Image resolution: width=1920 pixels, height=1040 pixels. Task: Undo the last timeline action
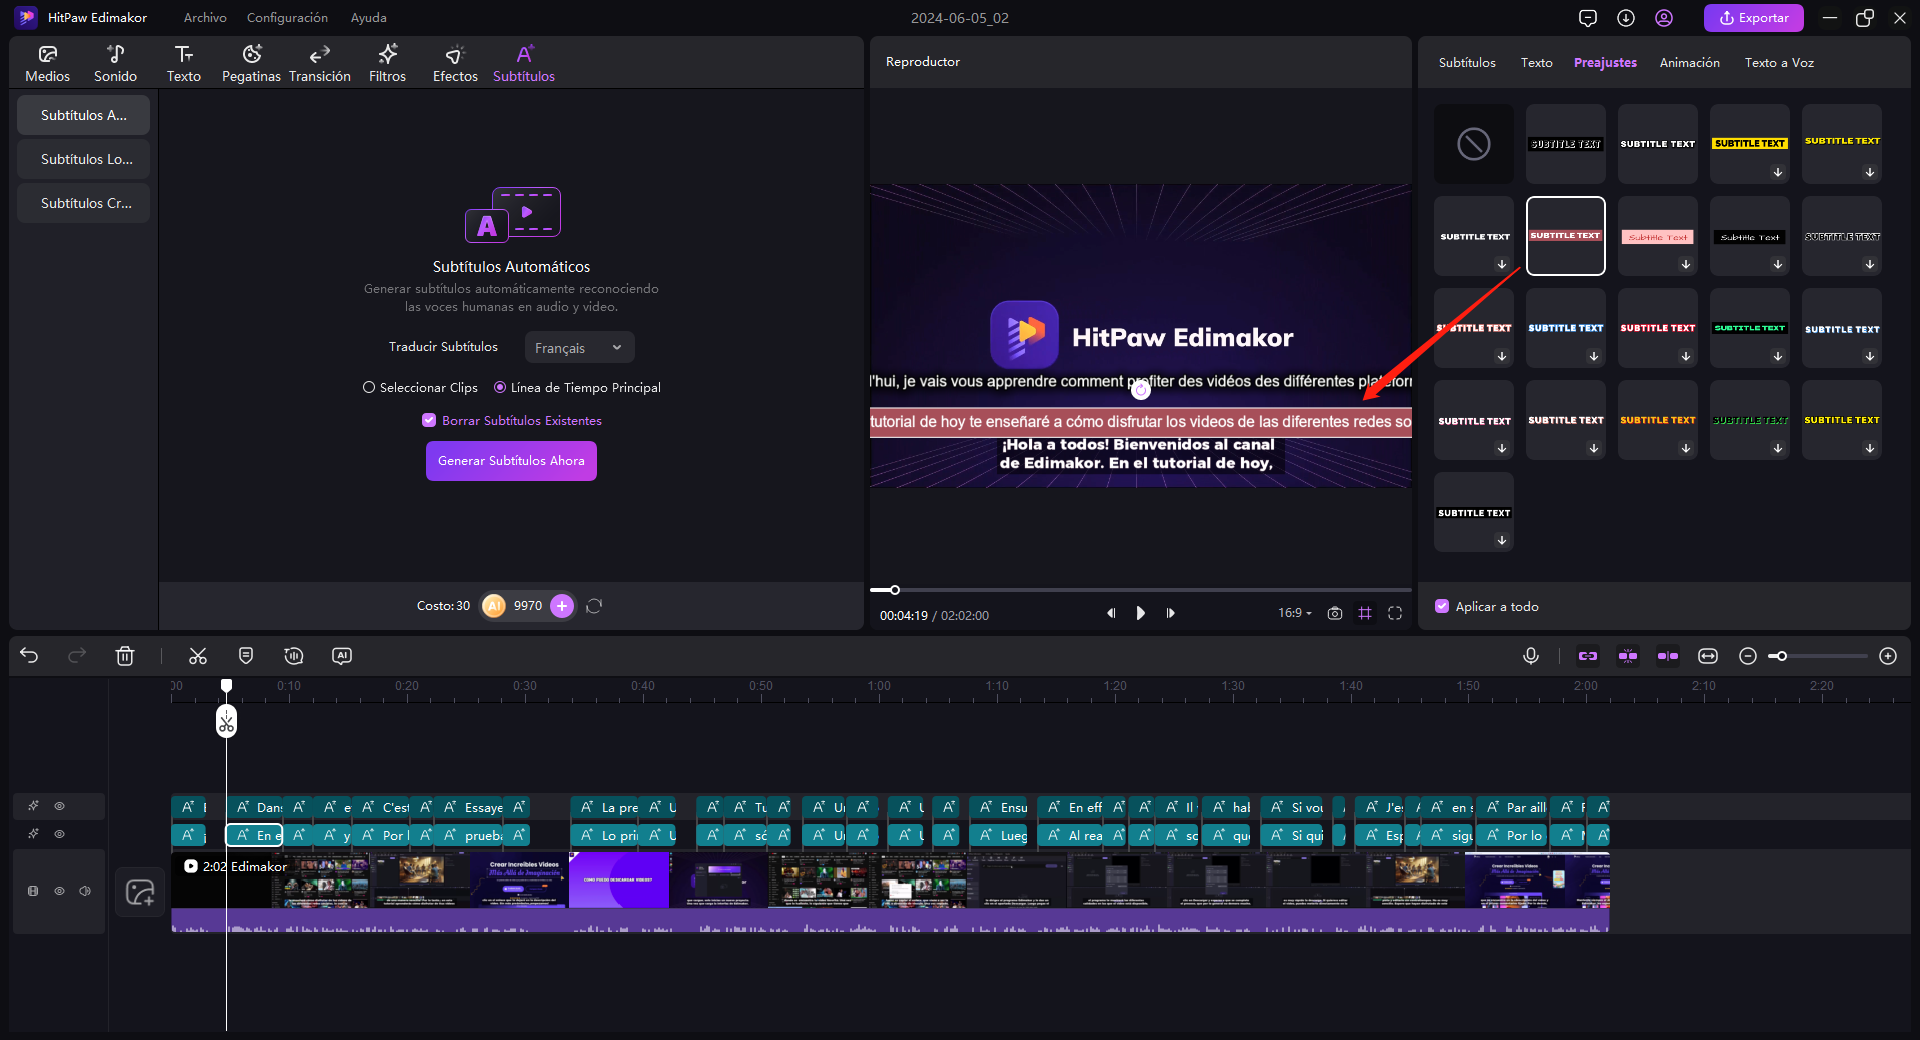(x=29, y=656)
